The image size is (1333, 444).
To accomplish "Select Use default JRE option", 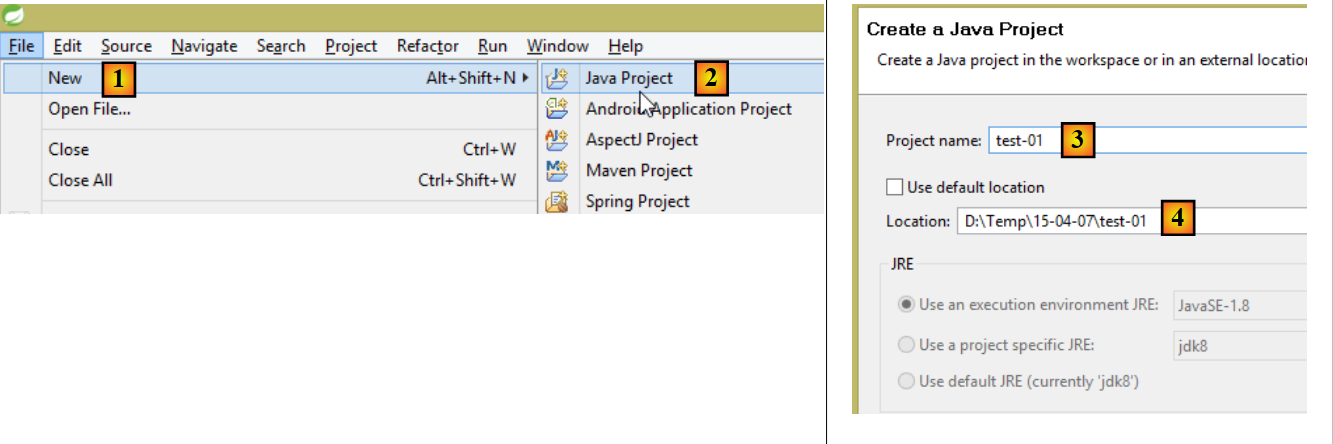I will tap(906, 381).
